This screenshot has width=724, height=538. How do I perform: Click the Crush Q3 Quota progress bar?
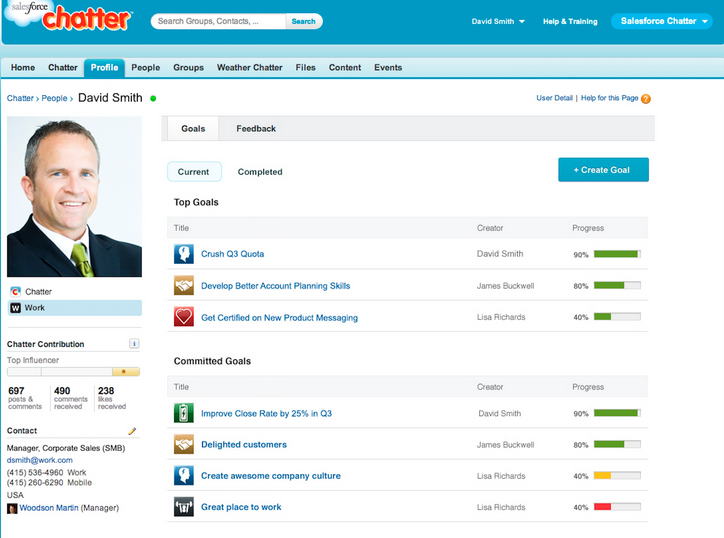coord(617,254)
